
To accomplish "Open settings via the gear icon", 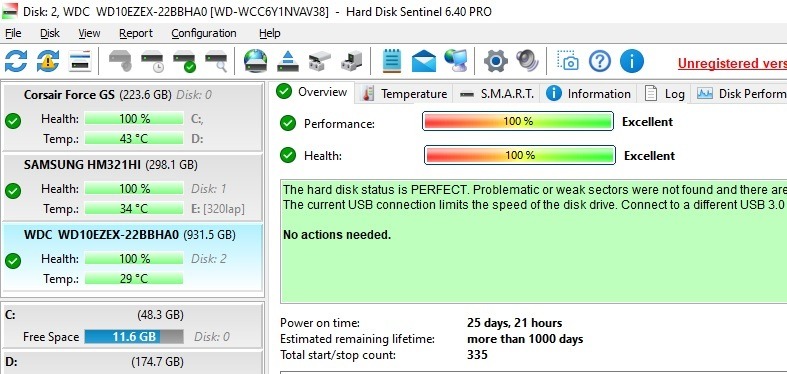I will (x=496, y=61).
